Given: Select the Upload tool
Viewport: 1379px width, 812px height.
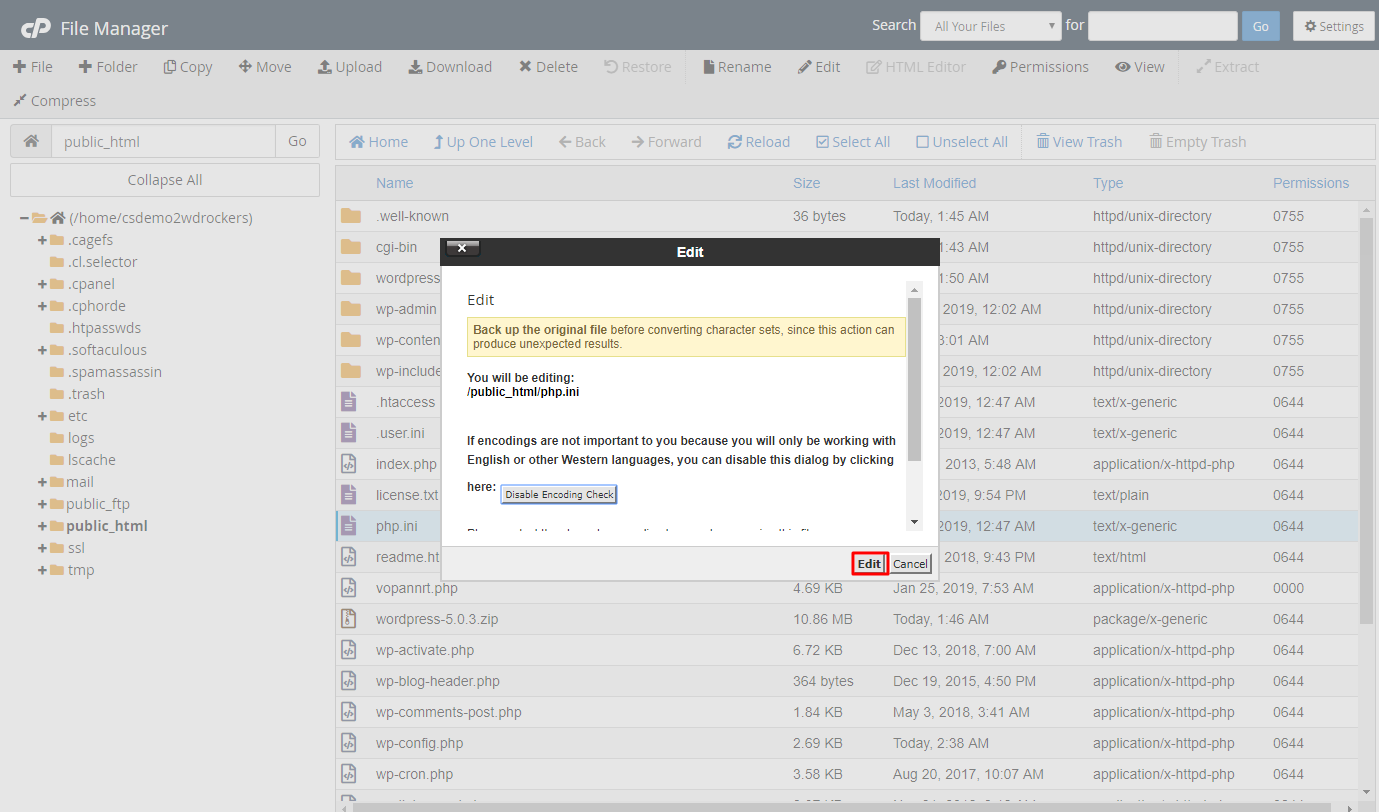Looking at the screenshot, I should pos(349,66).
